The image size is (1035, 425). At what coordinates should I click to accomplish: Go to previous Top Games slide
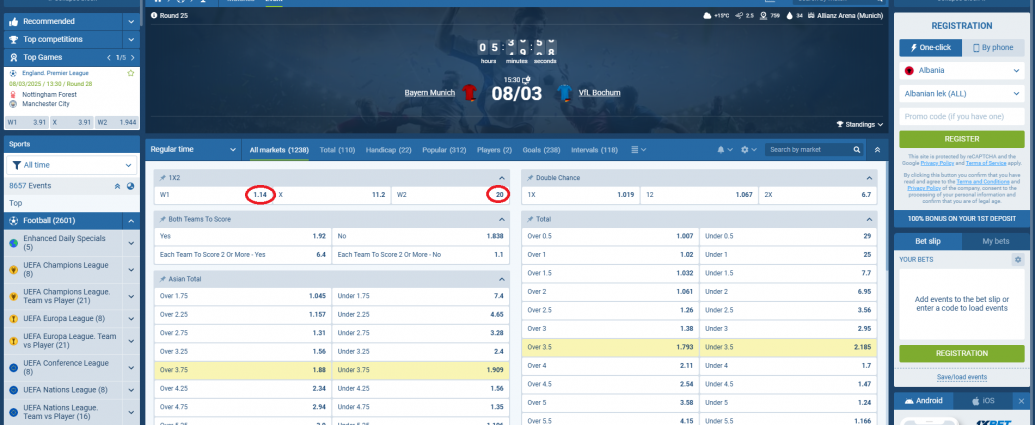tap(109, 57)
